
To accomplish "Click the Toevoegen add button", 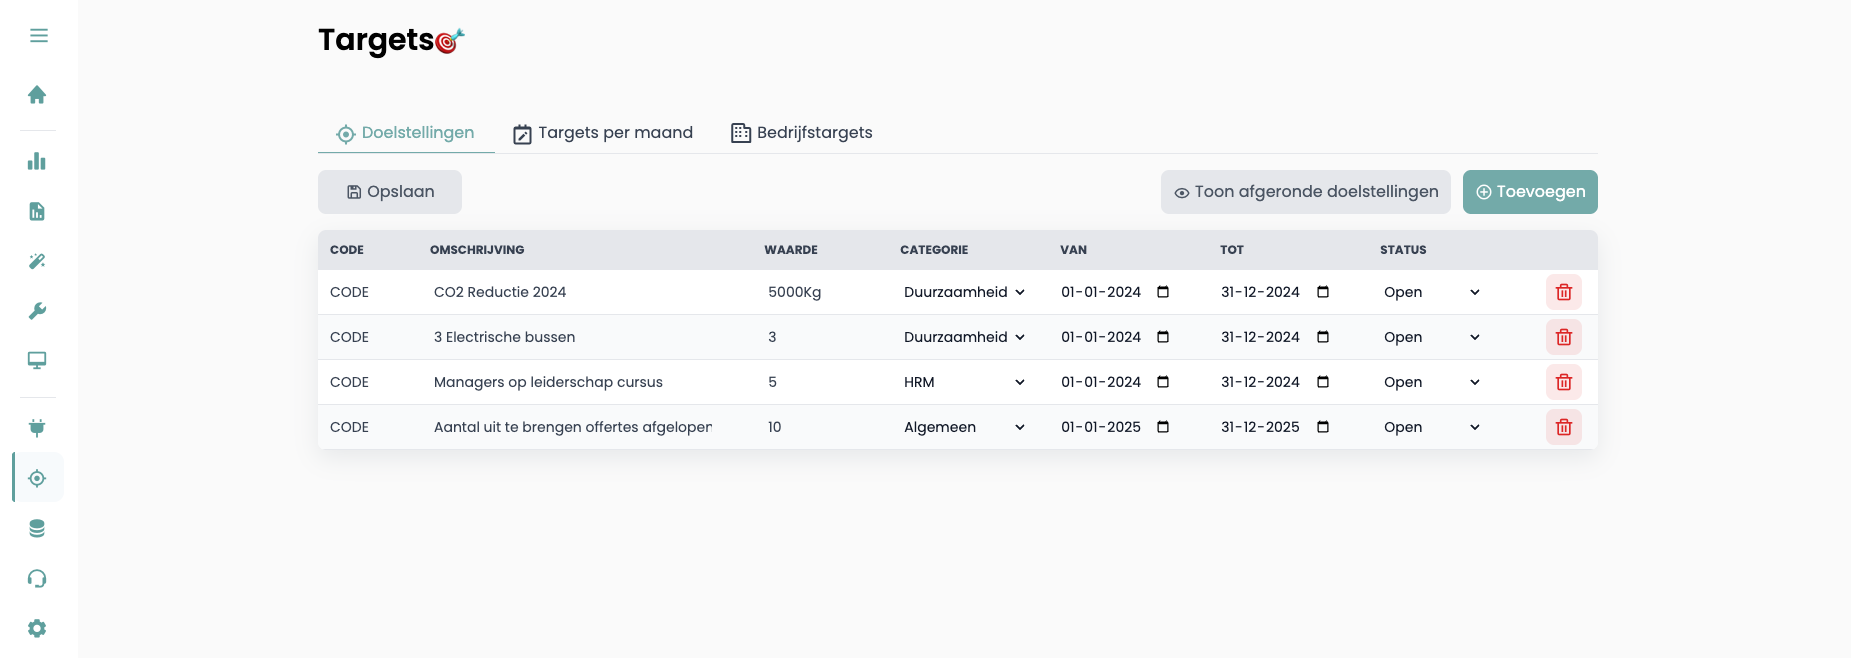I will [1529, 192].
